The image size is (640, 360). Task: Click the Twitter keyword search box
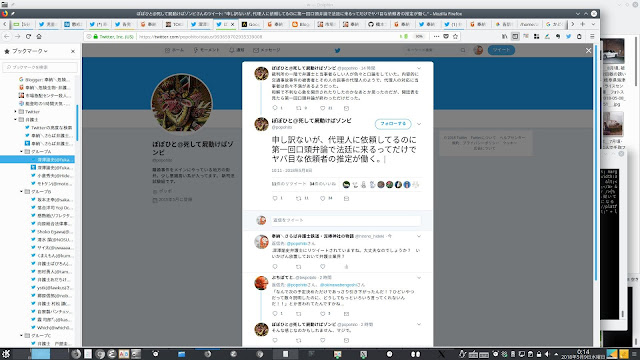(x=435, y=50)
